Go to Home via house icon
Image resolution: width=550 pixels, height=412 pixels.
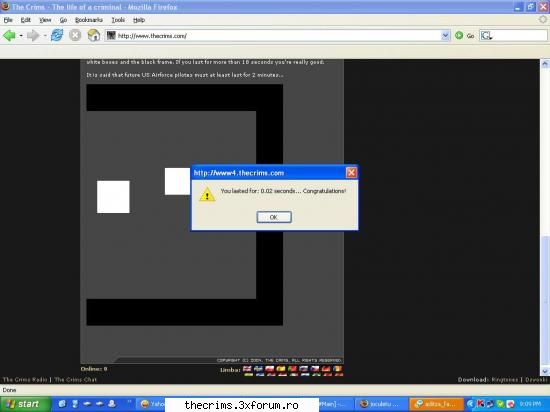[x=94, y=35]
